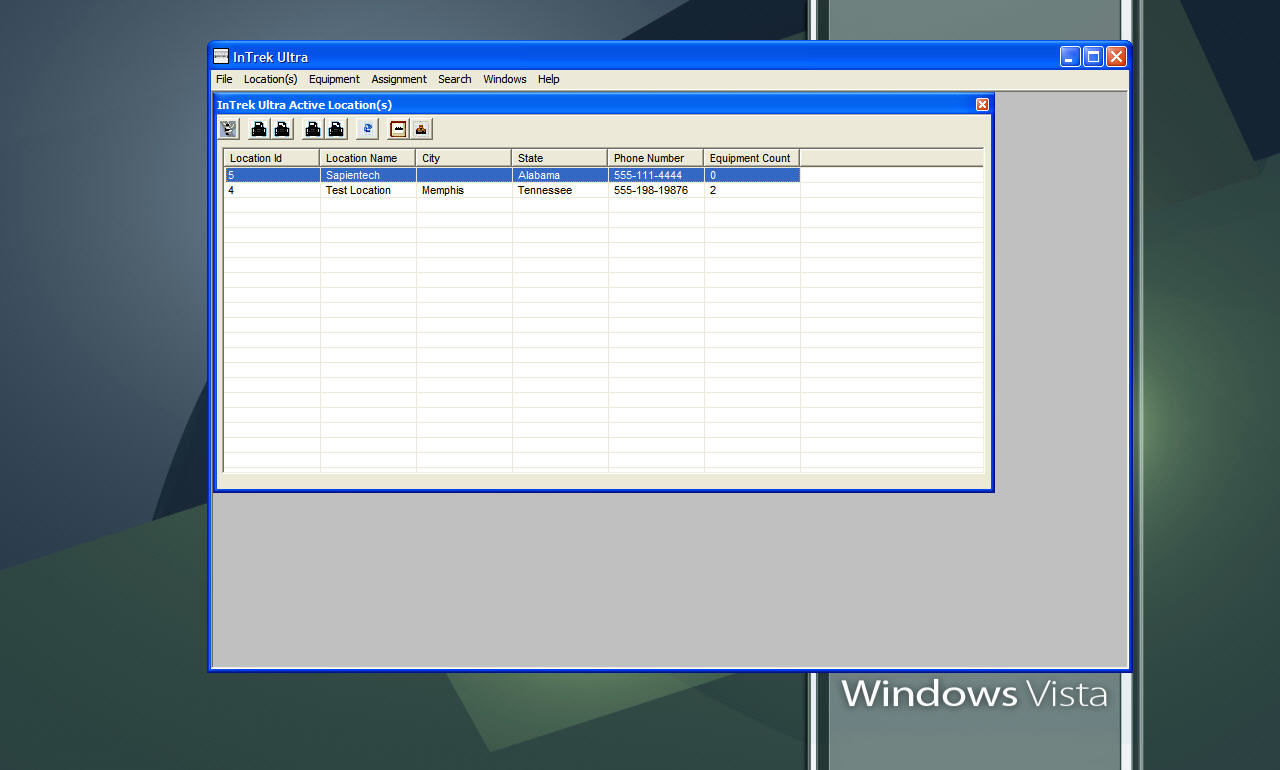
Task: Click the InTrek Ultra title bar app icon
Action: click(x=221, y=56)
